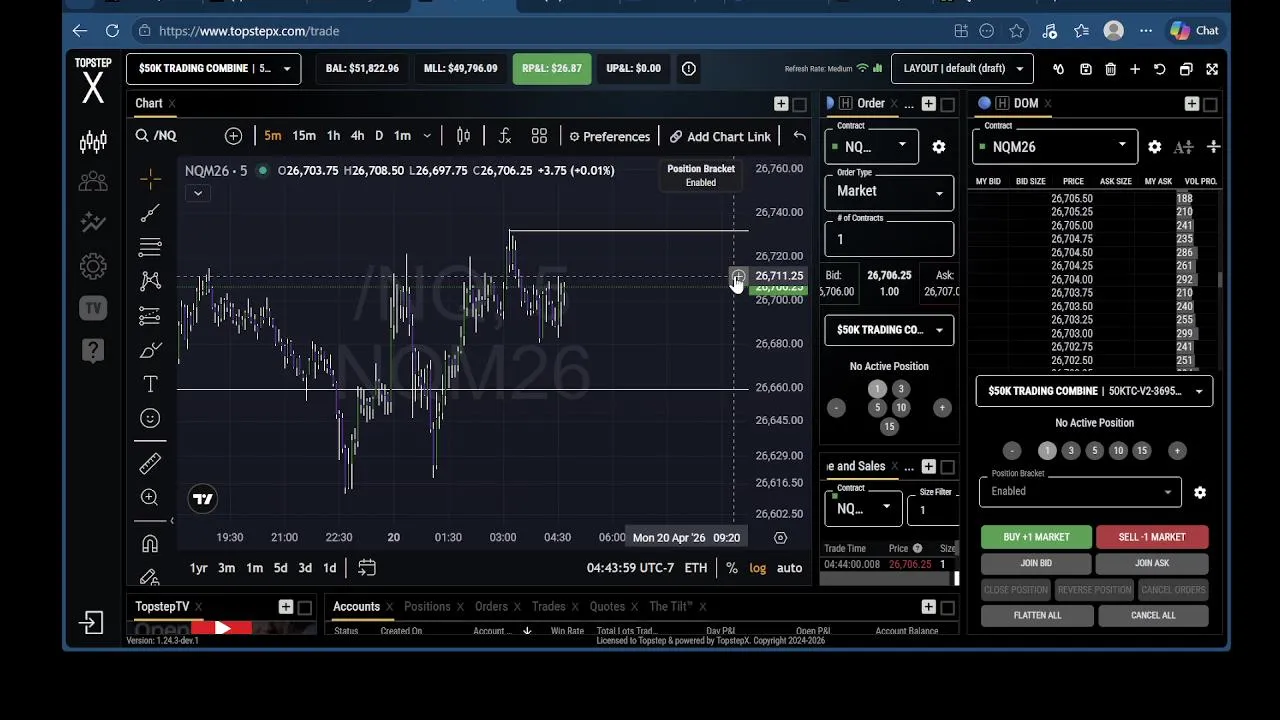The width and height of the screenshot is (1280, 720).
Task: Click the DOM center price icon
Action: [x=1213, y=147]
